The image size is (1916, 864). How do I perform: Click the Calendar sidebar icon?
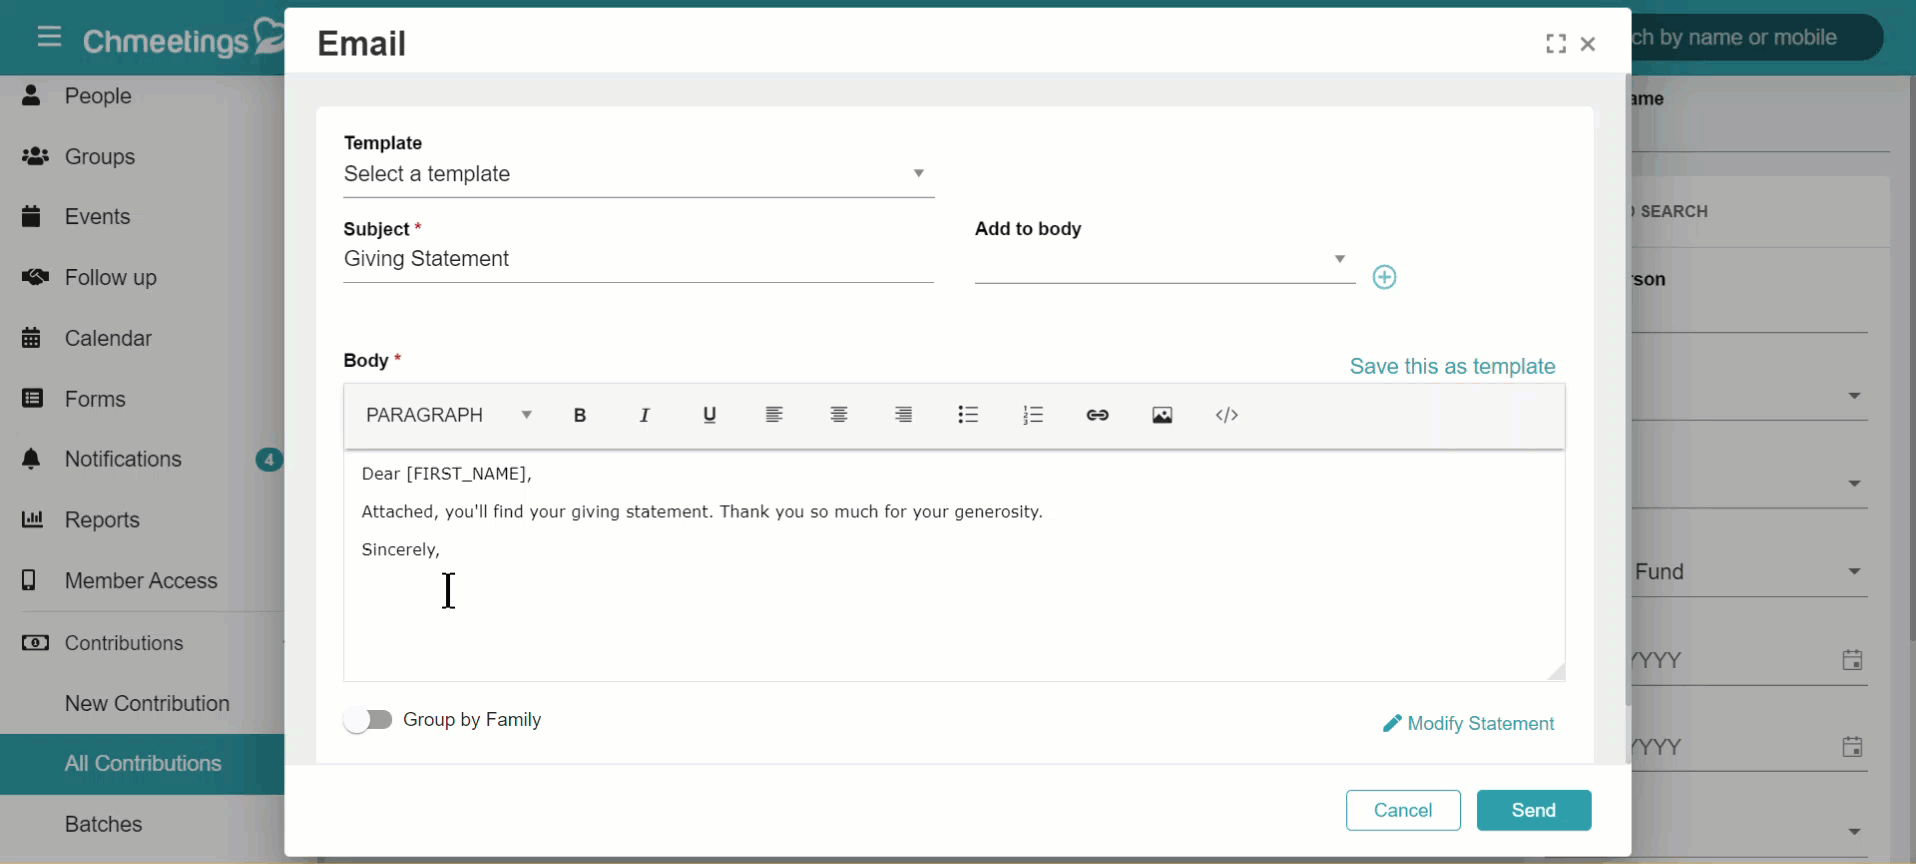[x=32, y=338]
